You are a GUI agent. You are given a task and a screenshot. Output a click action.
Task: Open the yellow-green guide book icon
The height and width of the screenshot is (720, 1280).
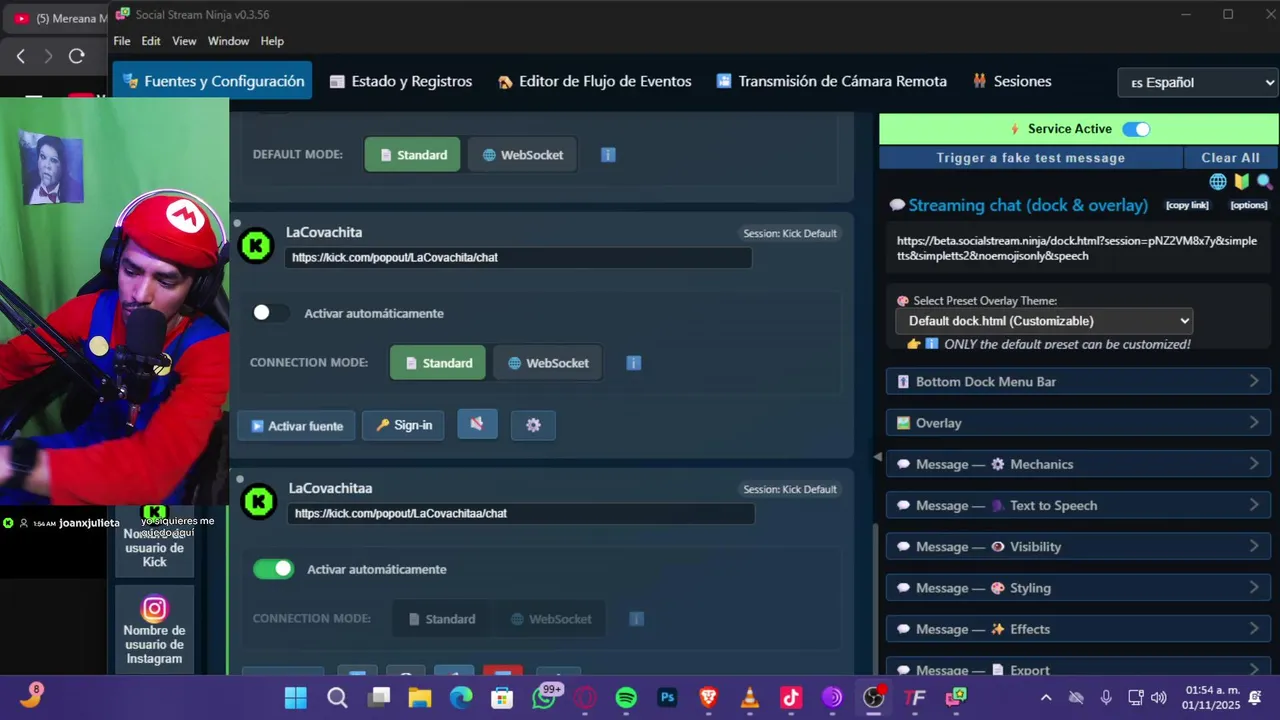click(1242, 182)
